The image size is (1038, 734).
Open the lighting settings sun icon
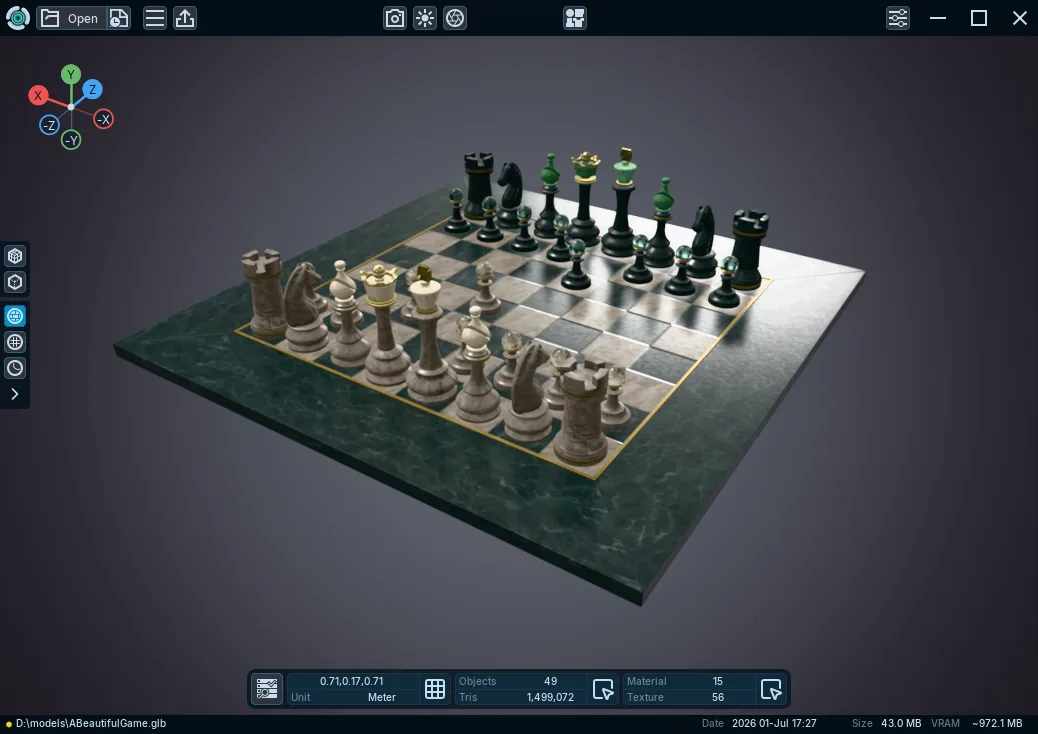pyautogui.click(x=425, y=18)
